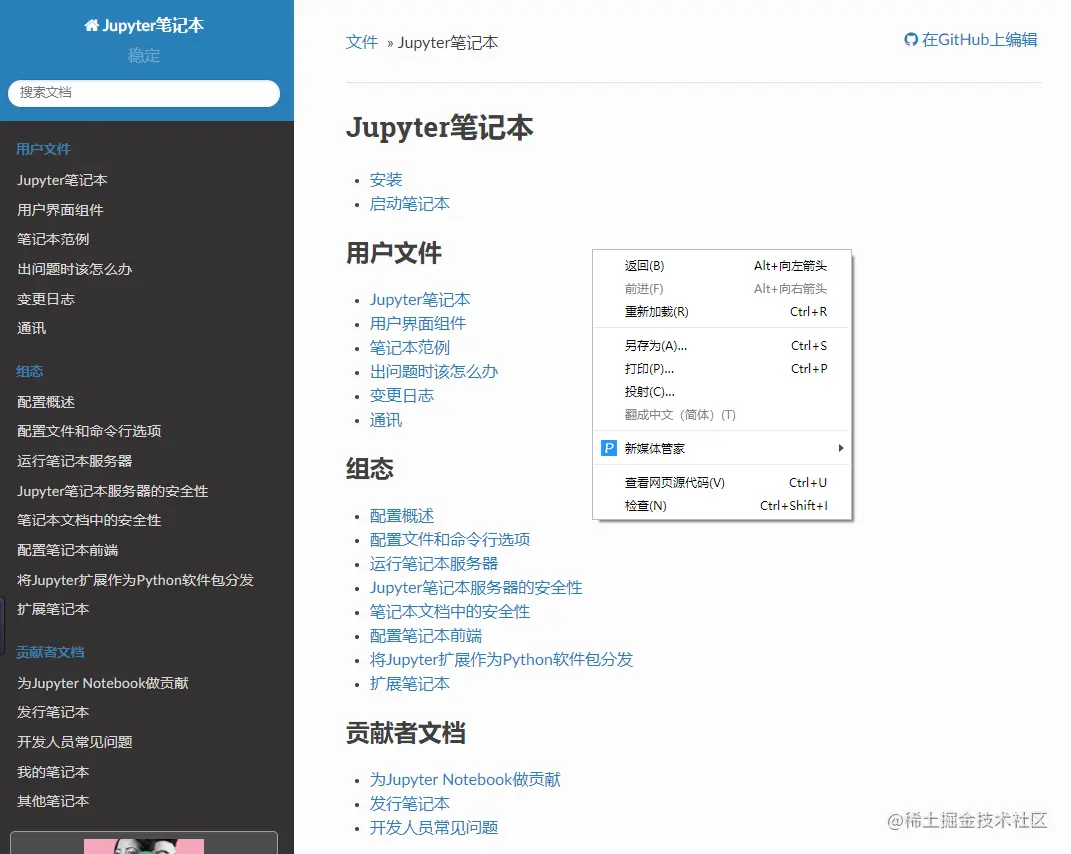Choose 重新加载(R) from the context menu
1071x854 pixels.
coord(722,312)
